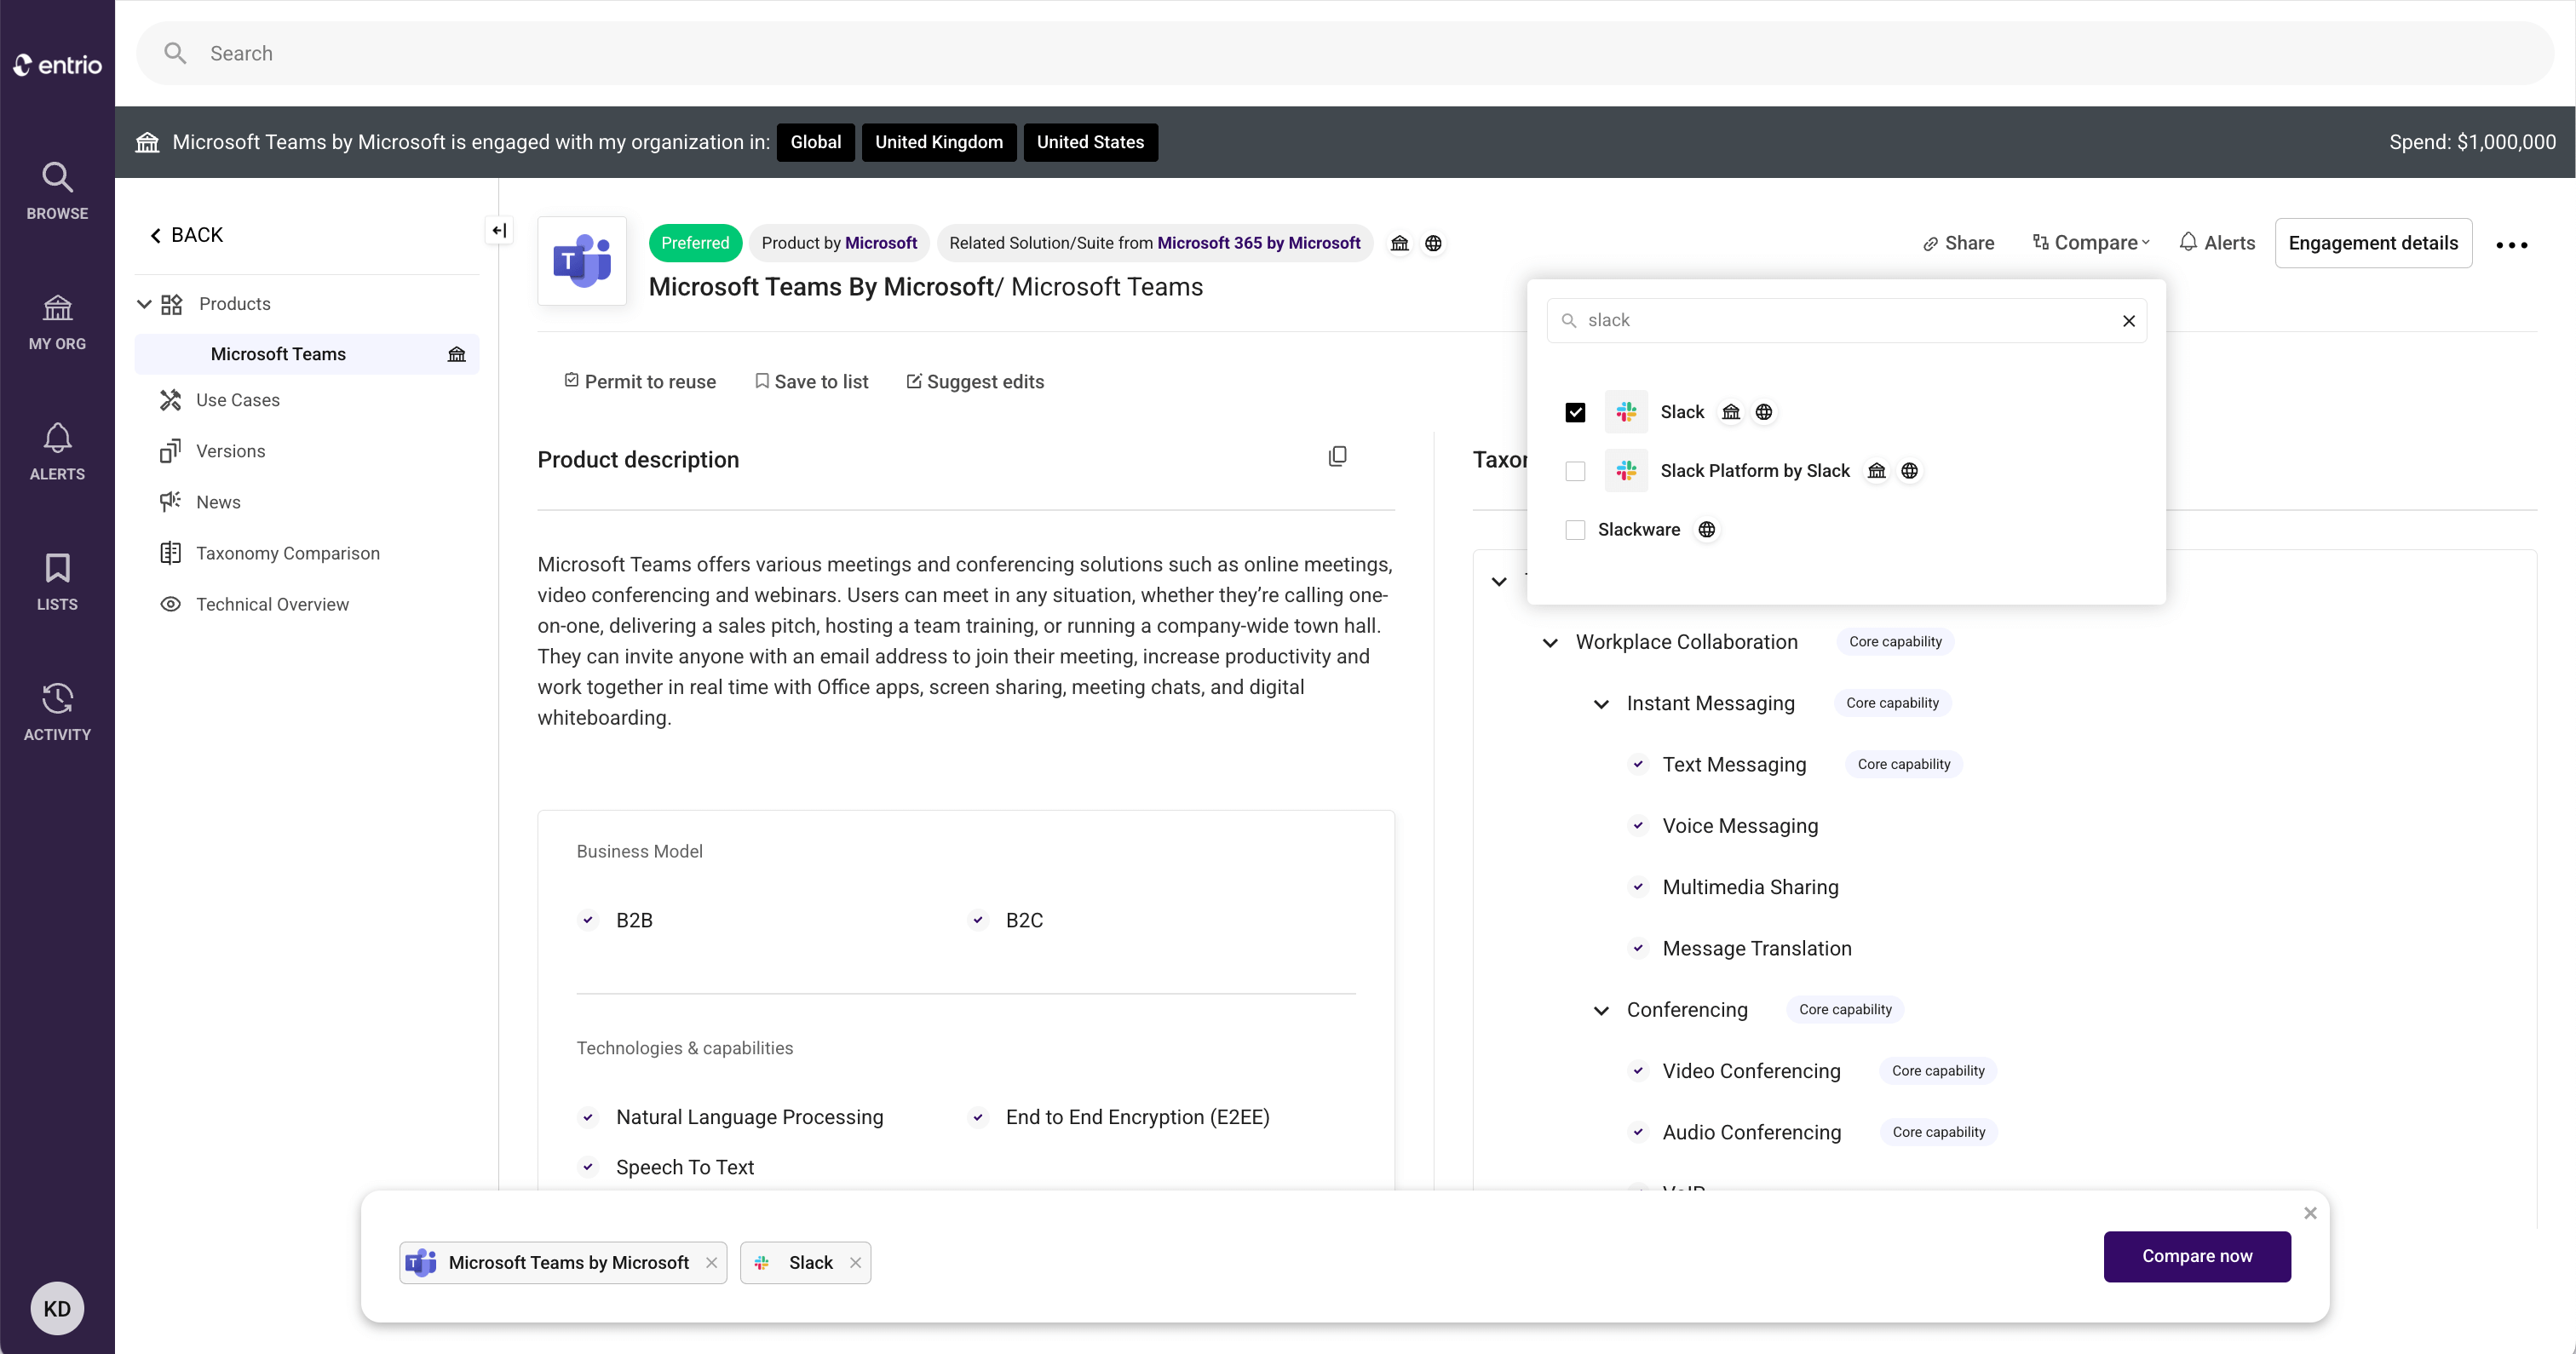Image resolution: width=2576 pixels, height=1354 pixels.
Task: Open the Browse section in sidebar
Action: click(57, 190)
